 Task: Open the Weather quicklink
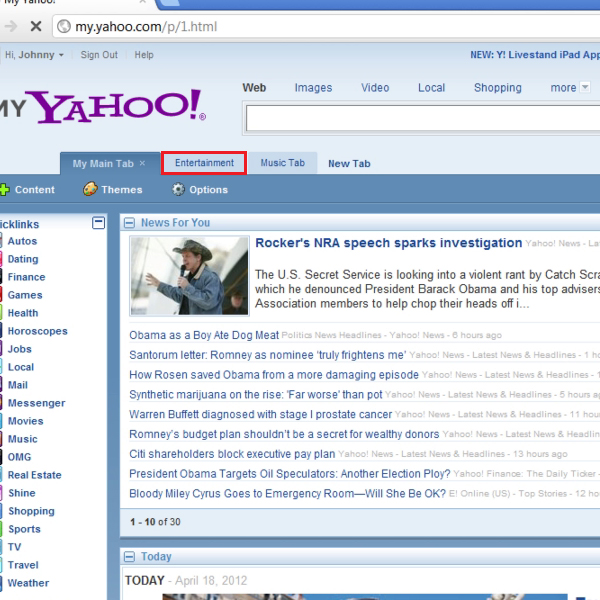(28, 583)
